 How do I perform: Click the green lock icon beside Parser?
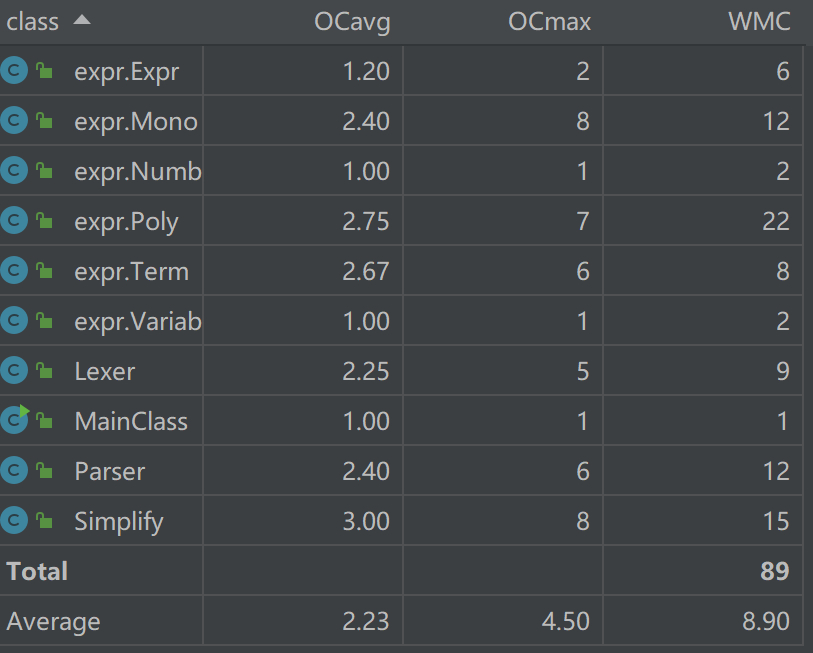point(44,471)
